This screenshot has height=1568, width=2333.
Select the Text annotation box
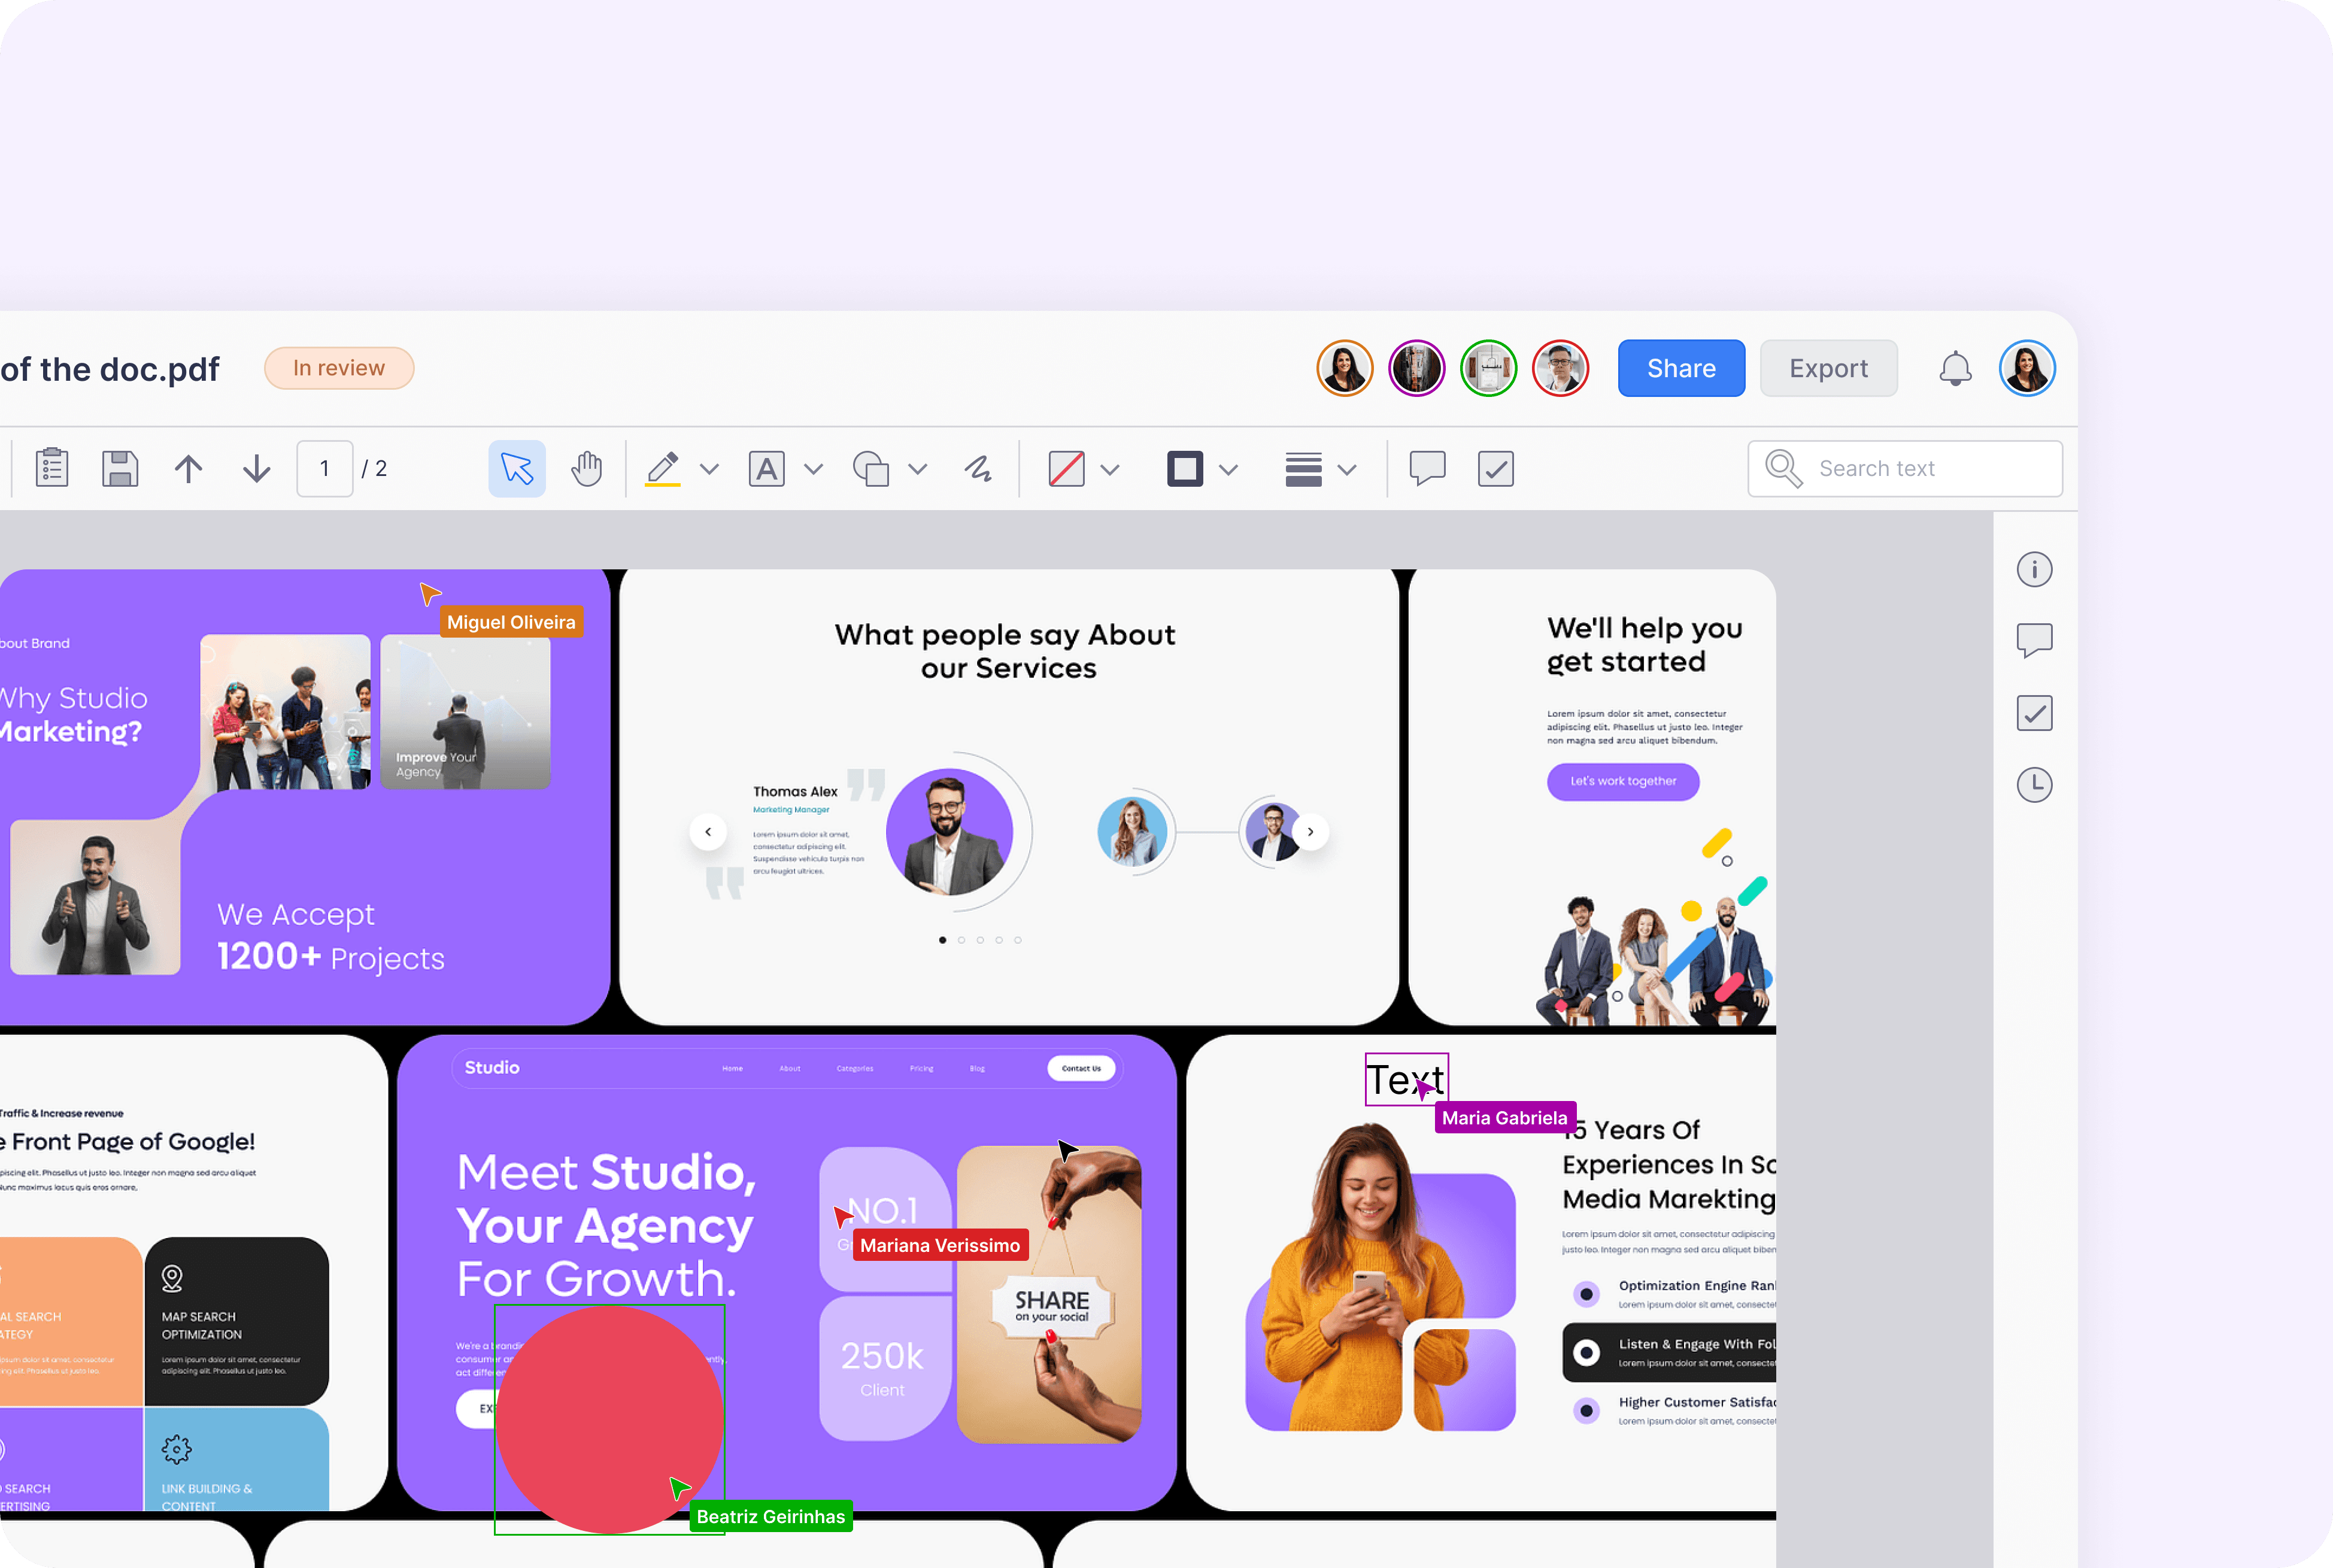1406,1079
